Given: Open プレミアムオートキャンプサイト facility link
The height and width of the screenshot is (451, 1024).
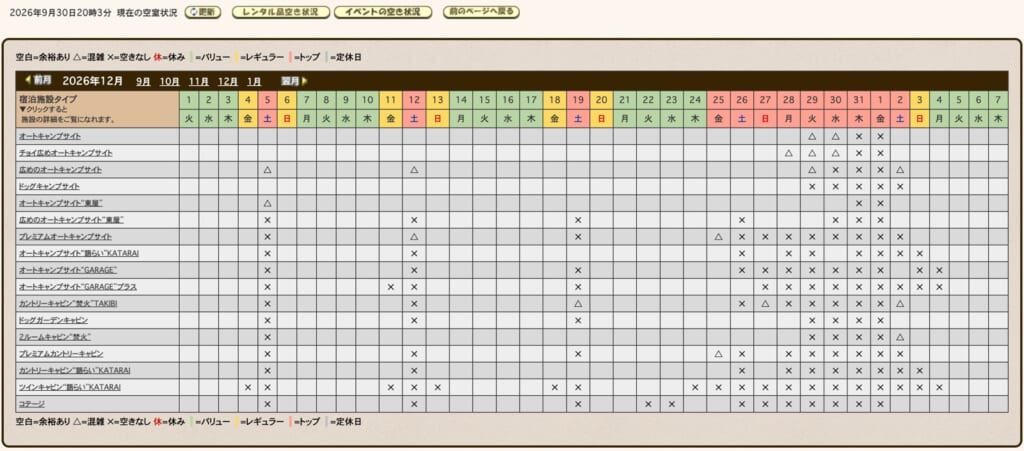Looking at the screenshot, I should 65,236.
